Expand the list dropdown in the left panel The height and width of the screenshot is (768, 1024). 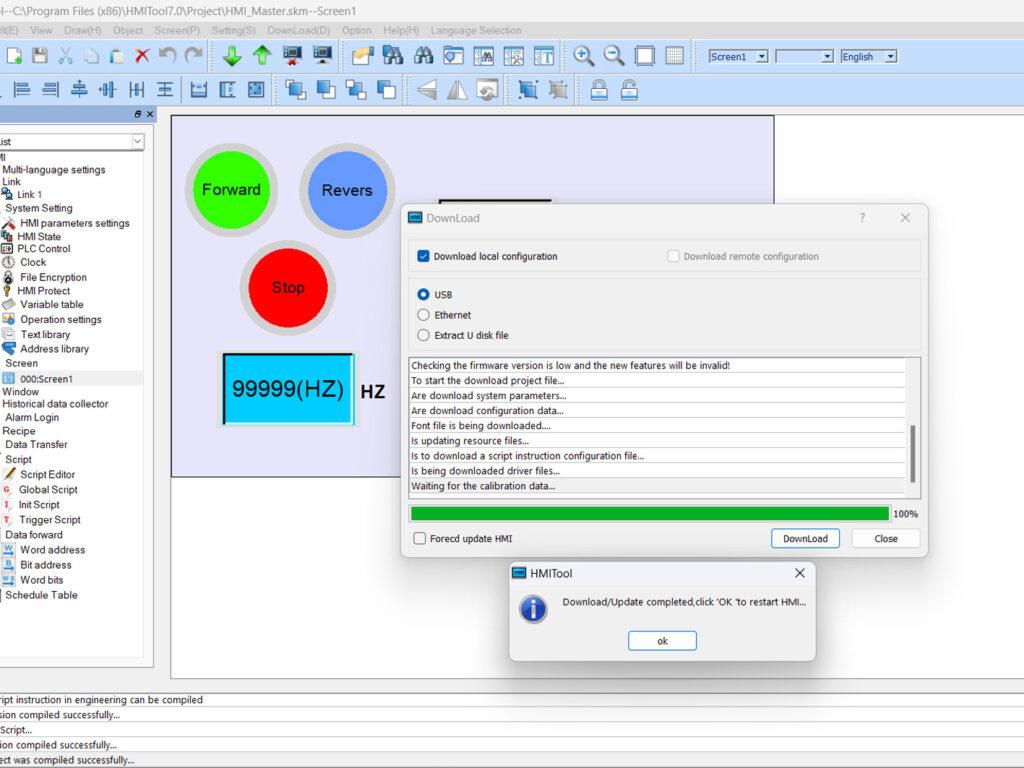tap(137, 141)
